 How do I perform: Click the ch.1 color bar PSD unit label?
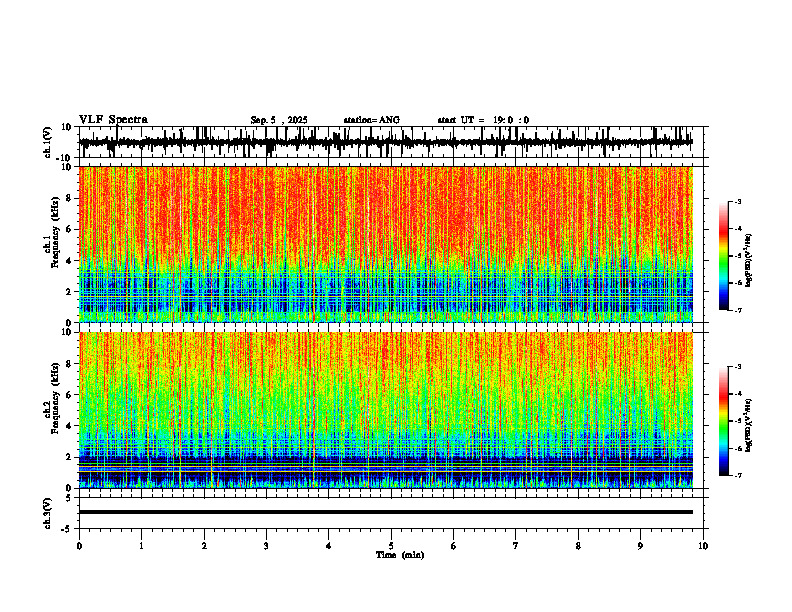(x=748, y=261)
